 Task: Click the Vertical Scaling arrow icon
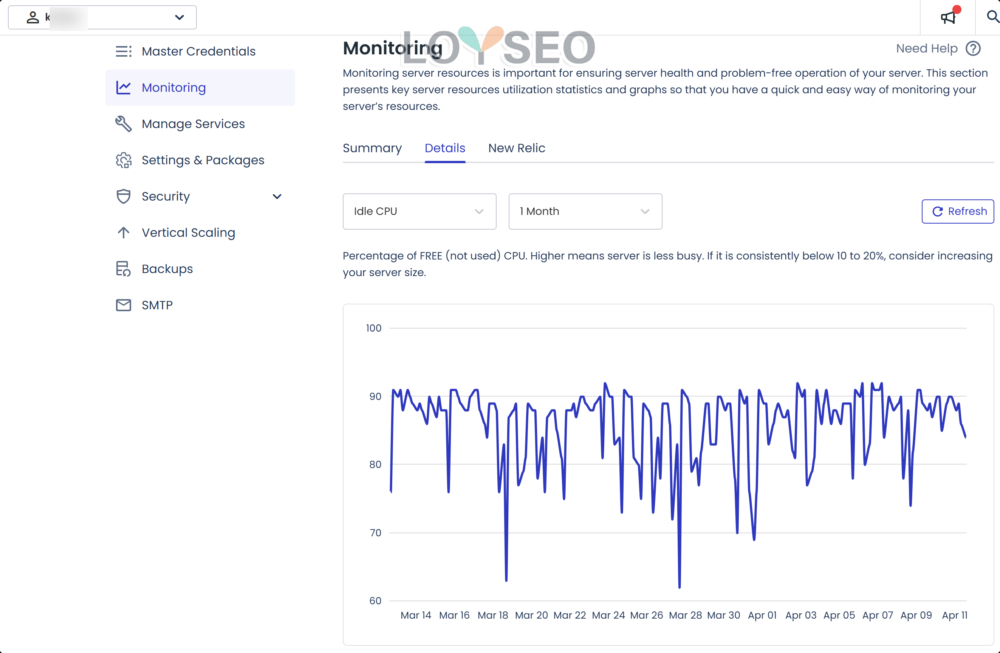[x=123, y=233]
